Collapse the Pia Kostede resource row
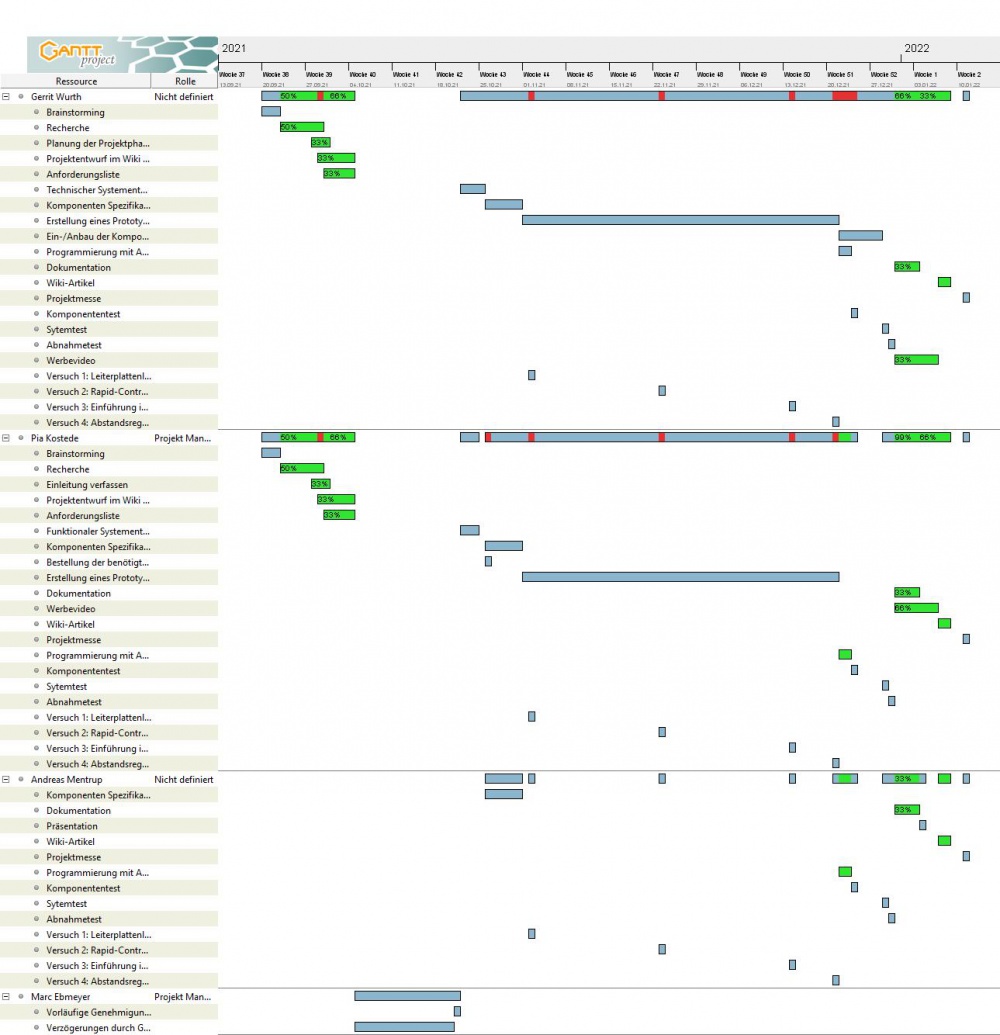The width and height of the screenshot is (1000, 1035). click(7, 438)
